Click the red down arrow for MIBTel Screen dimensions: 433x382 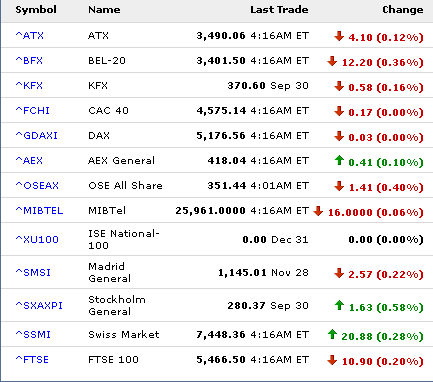point(318,211)
